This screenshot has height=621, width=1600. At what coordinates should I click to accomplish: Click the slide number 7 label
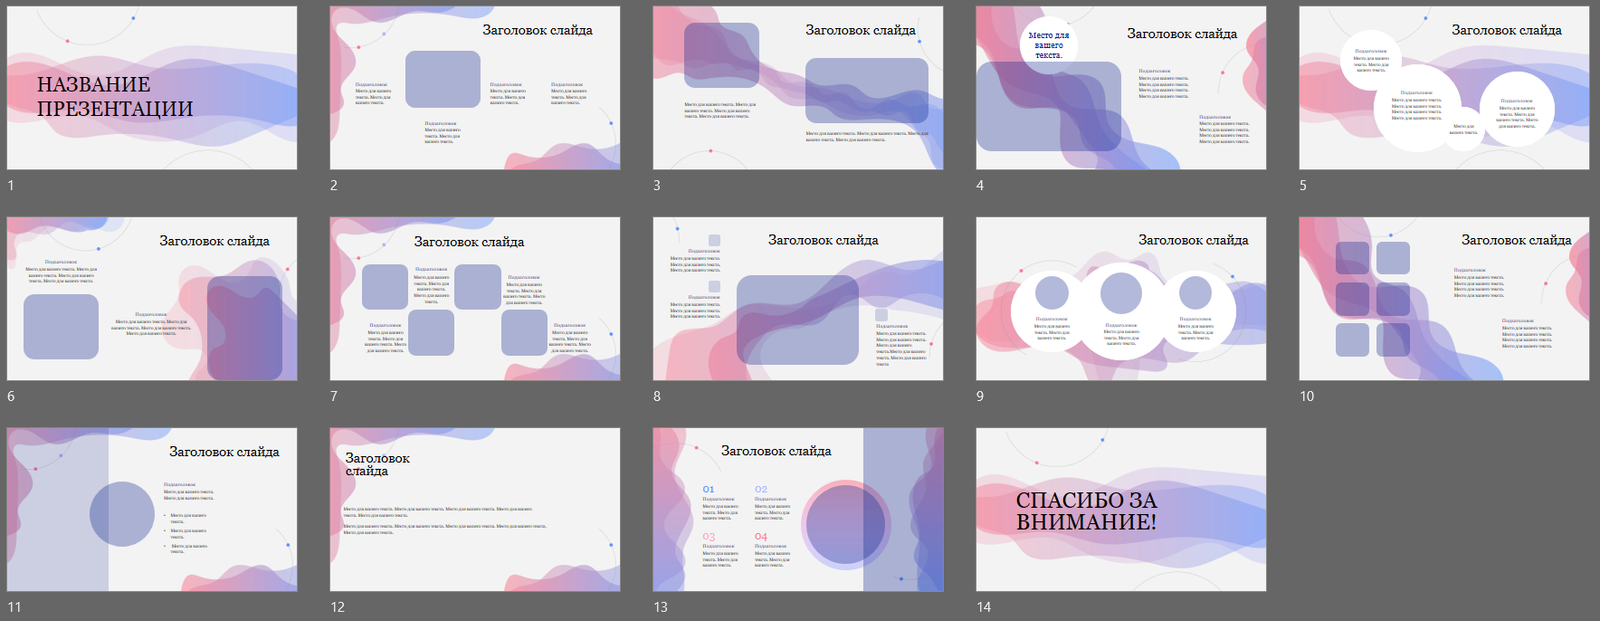click(x=334, y=397)
